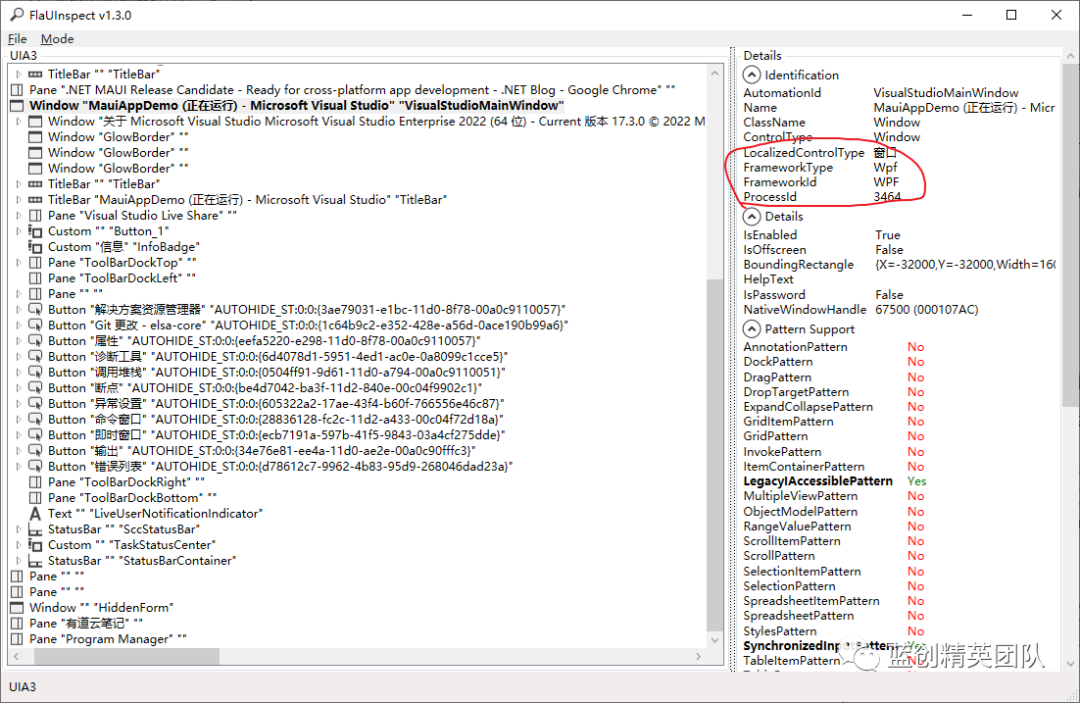
Task: Click the 属性 button icon
Action: pyautogui.click(x=35, y=341)
